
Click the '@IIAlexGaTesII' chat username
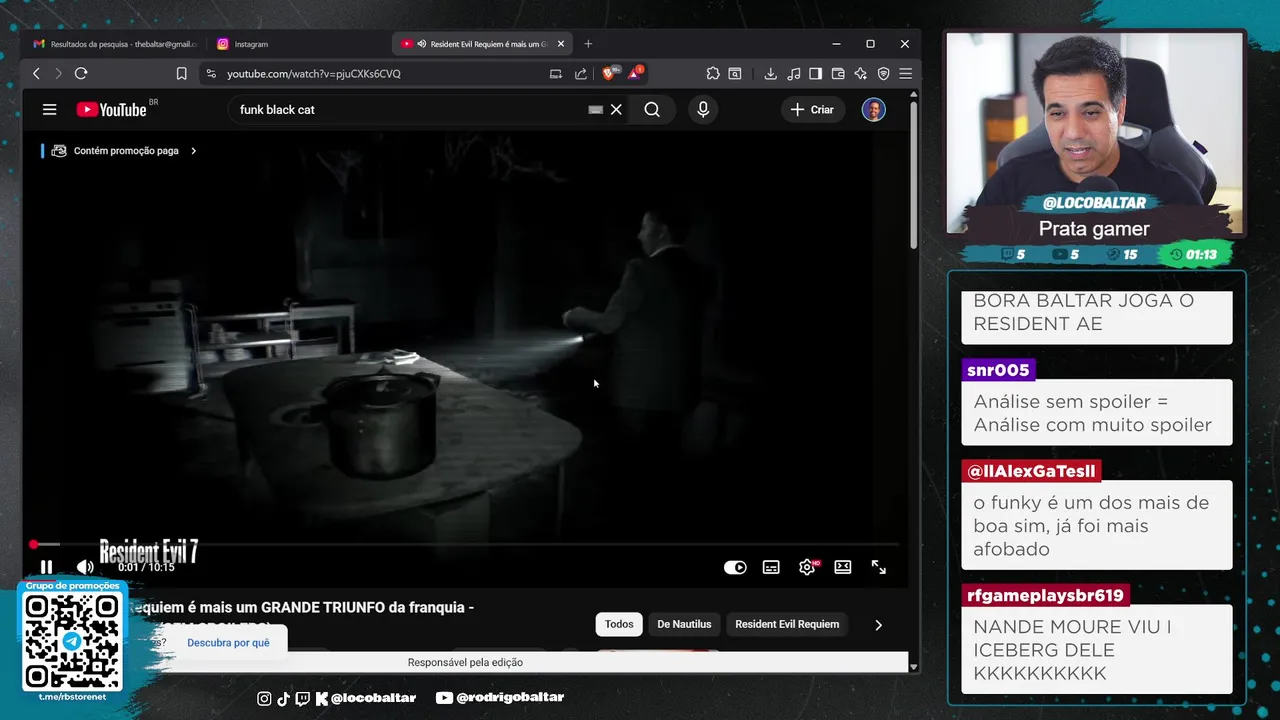pyautogui.click(x=1031, y=471)
